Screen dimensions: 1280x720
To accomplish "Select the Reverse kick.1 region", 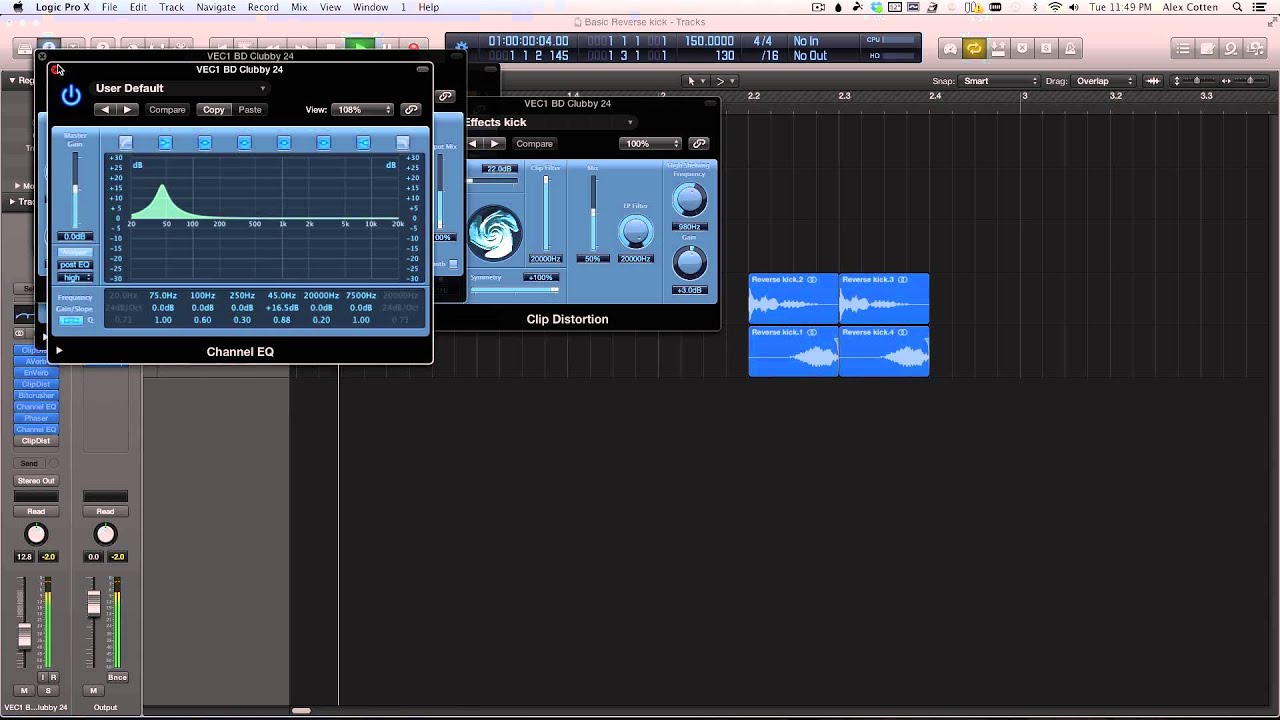I will click(794, 351).
